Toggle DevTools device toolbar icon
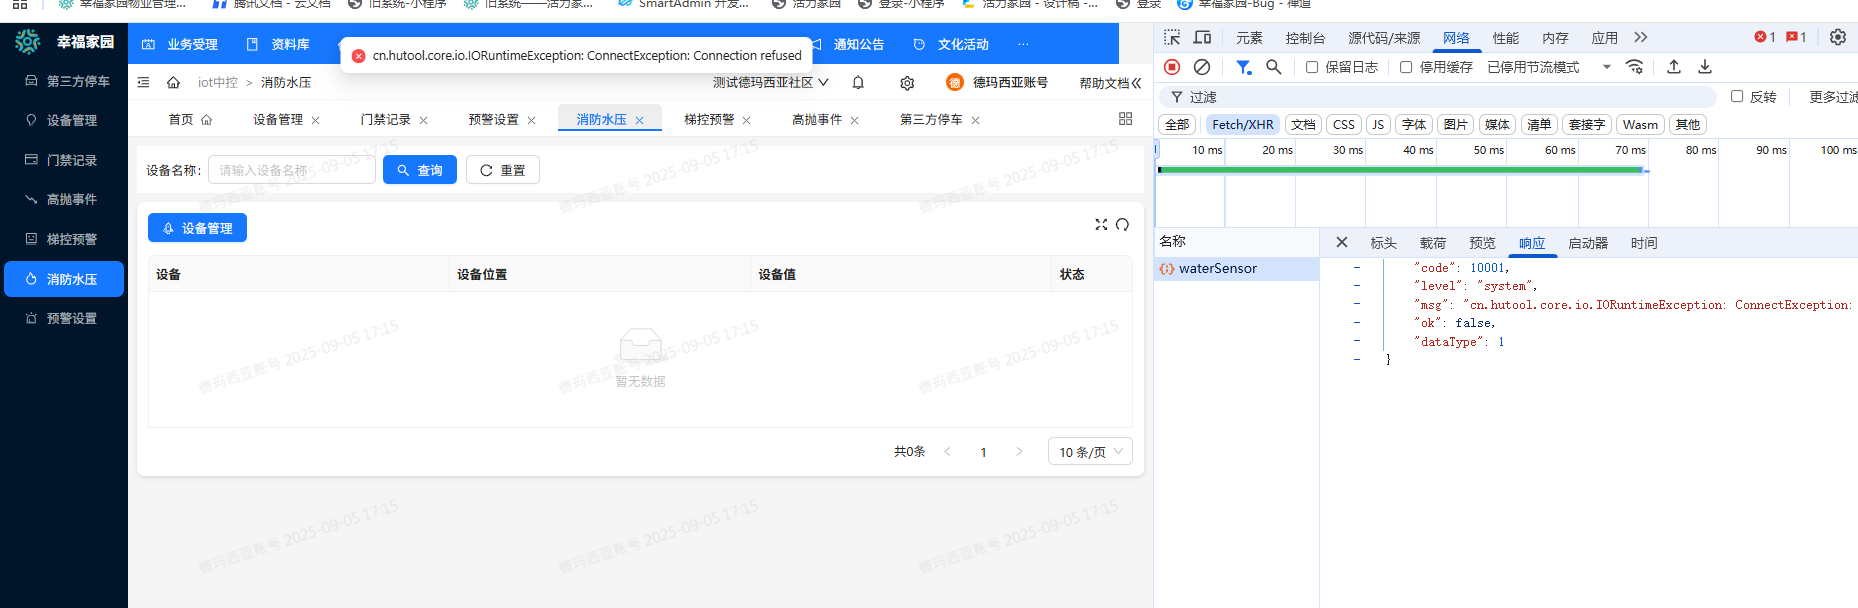 1202,37
